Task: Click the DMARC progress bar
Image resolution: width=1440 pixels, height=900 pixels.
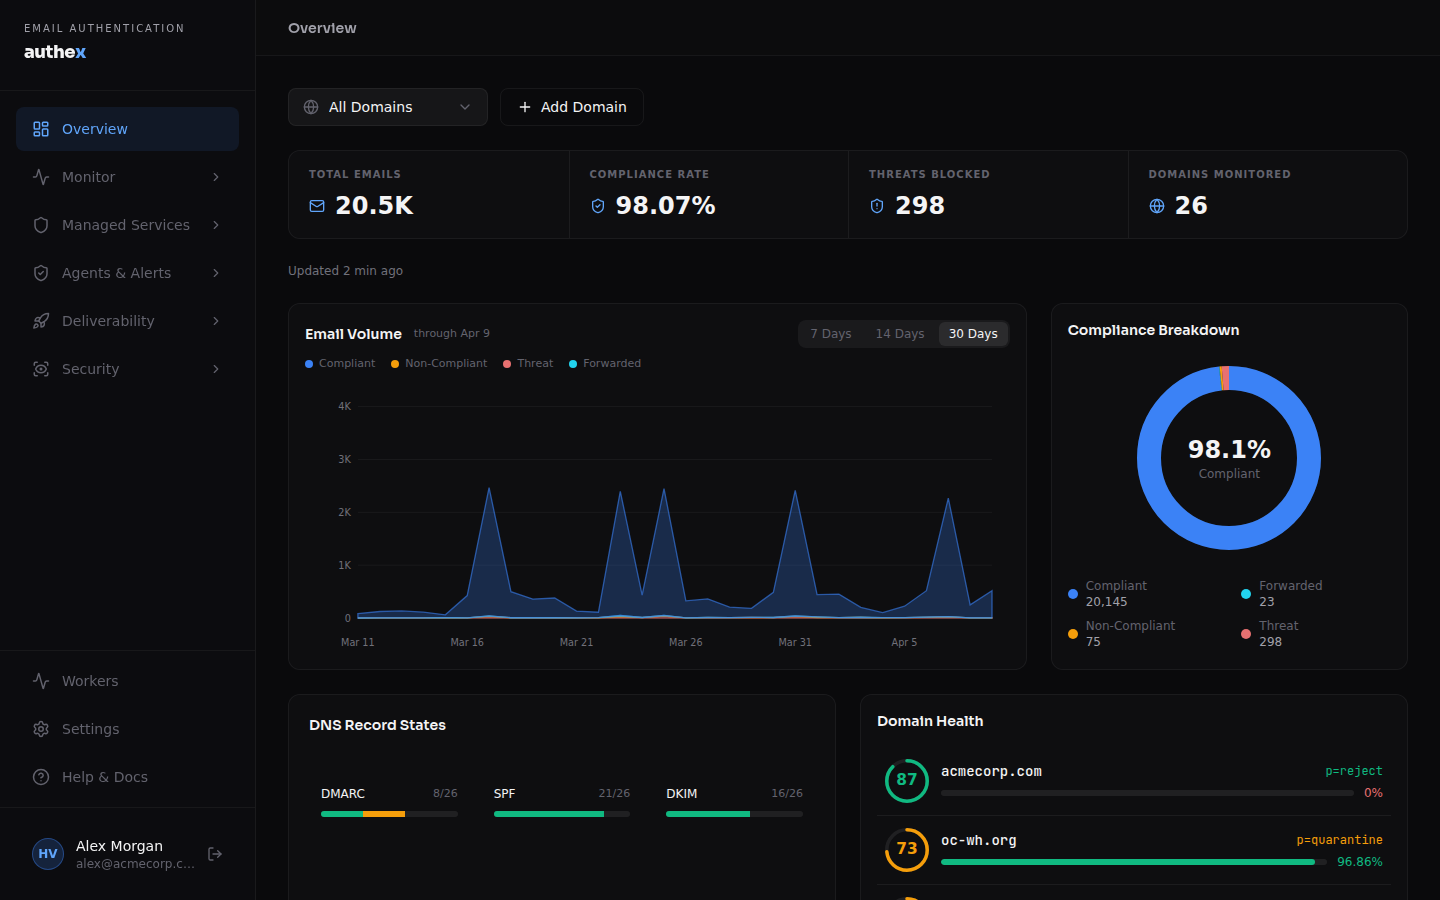Action: pyautogui.click(x=389, y=814)
